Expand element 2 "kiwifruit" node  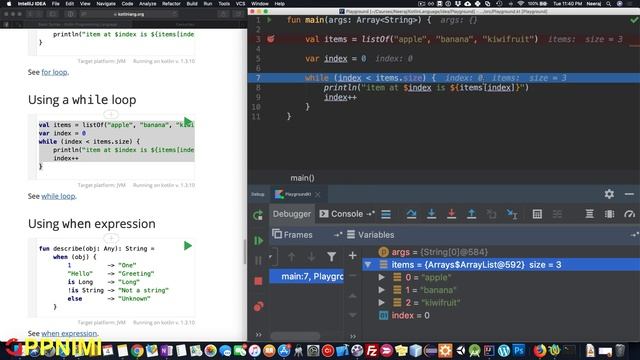382,303
